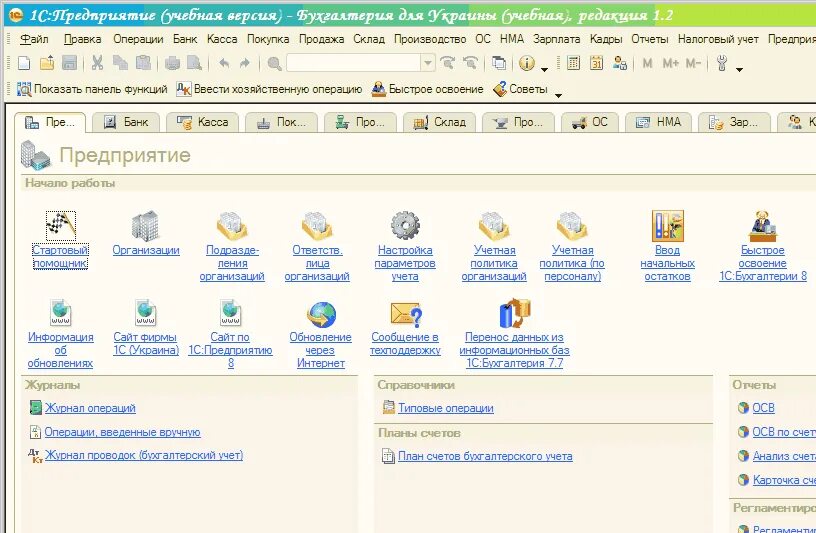The image size is (816, 533).
Task: Open the Операции menu
Action: tap(138, 39)
